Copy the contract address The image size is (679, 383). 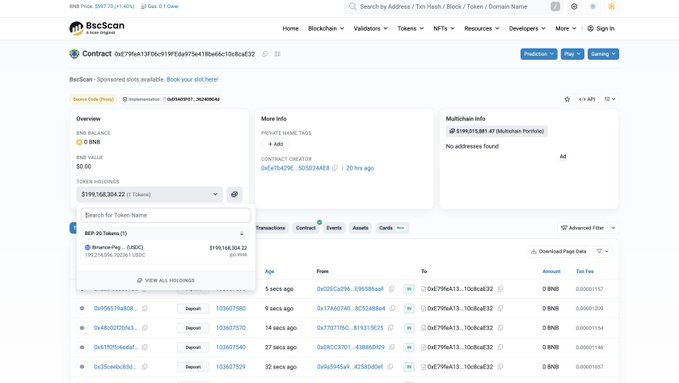(x=265, y=54)
